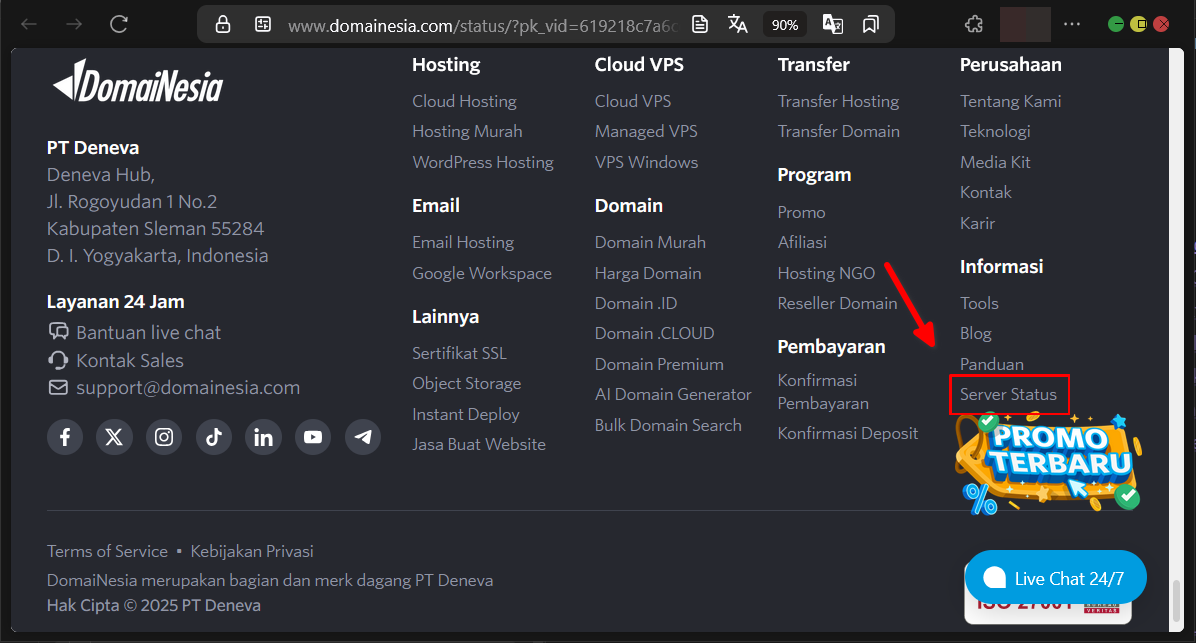Screen dimensions: 1196x643
Task: Open Sertifikat SSL link
Action: point(459,353)
